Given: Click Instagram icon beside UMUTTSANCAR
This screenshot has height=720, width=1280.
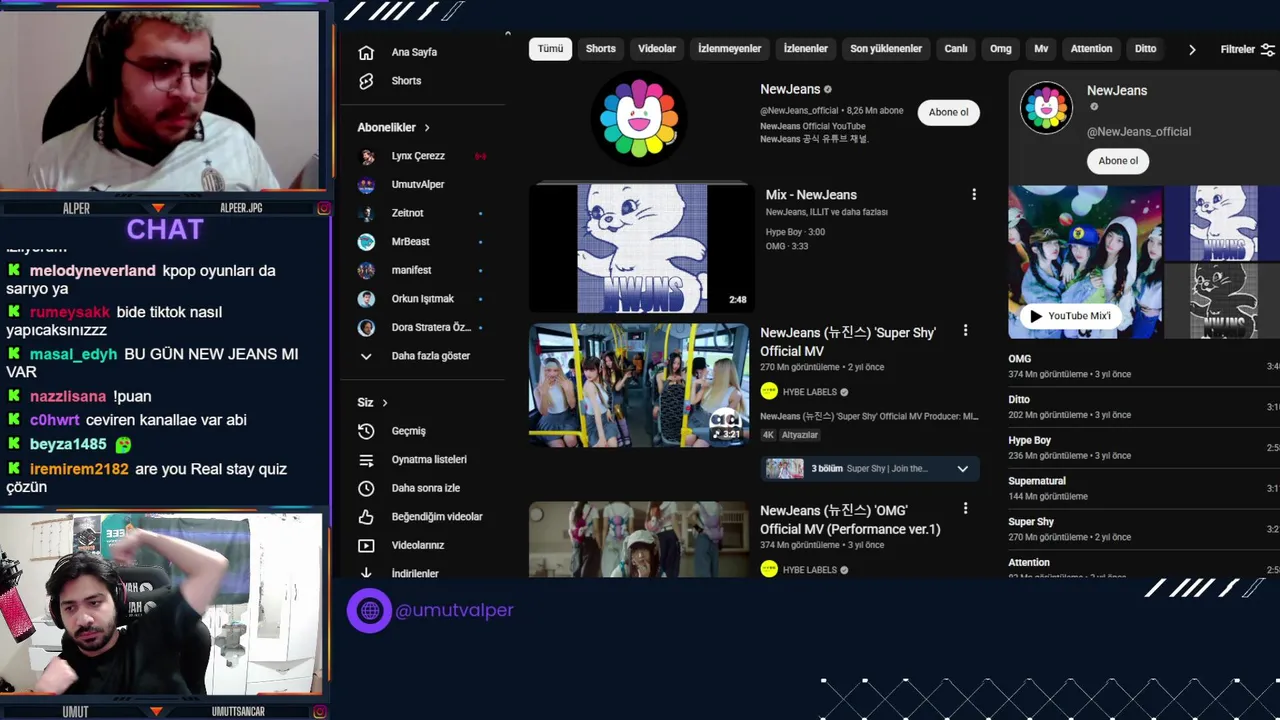Looking at the screenshot, I should [320, 712].
